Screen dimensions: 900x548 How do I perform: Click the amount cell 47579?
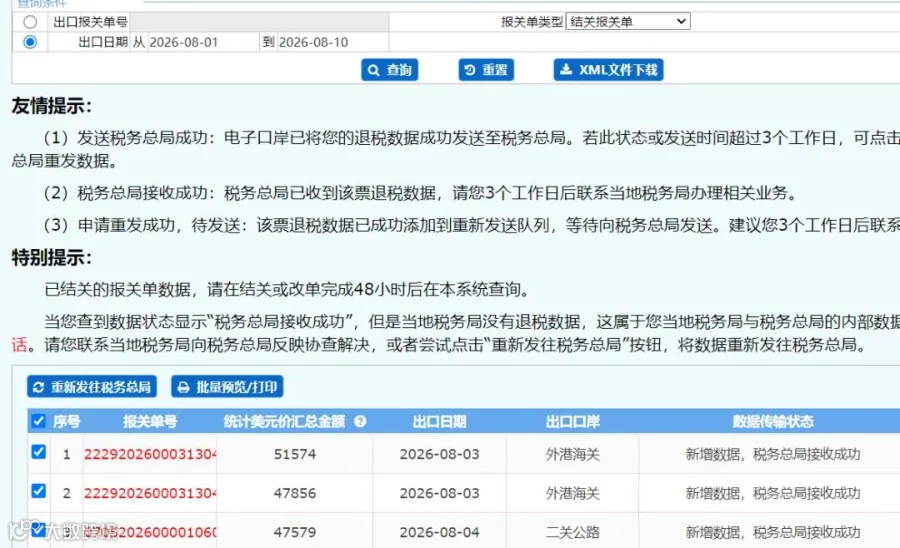tap(295, 533)
